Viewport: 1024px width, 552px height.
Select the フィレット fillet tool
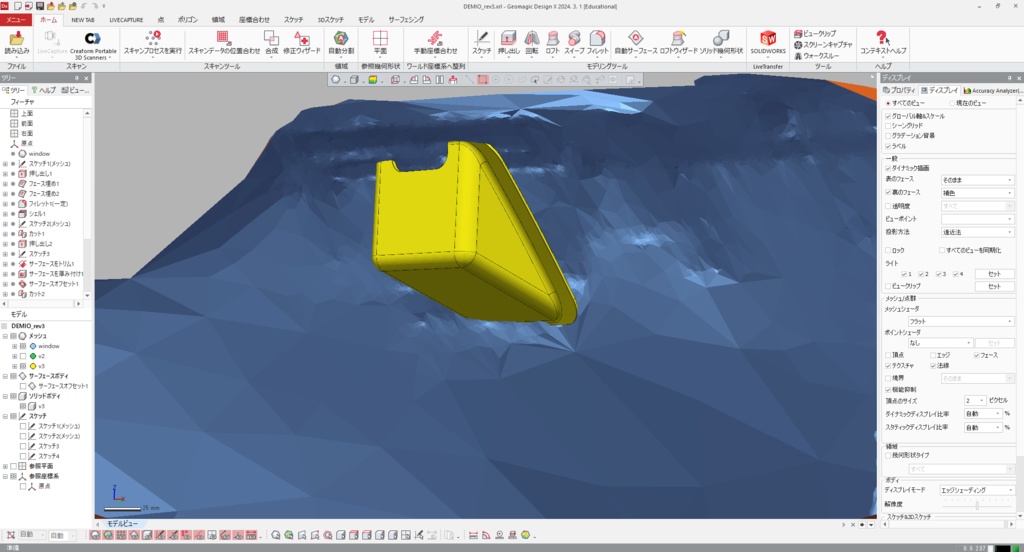pos(597,42)
